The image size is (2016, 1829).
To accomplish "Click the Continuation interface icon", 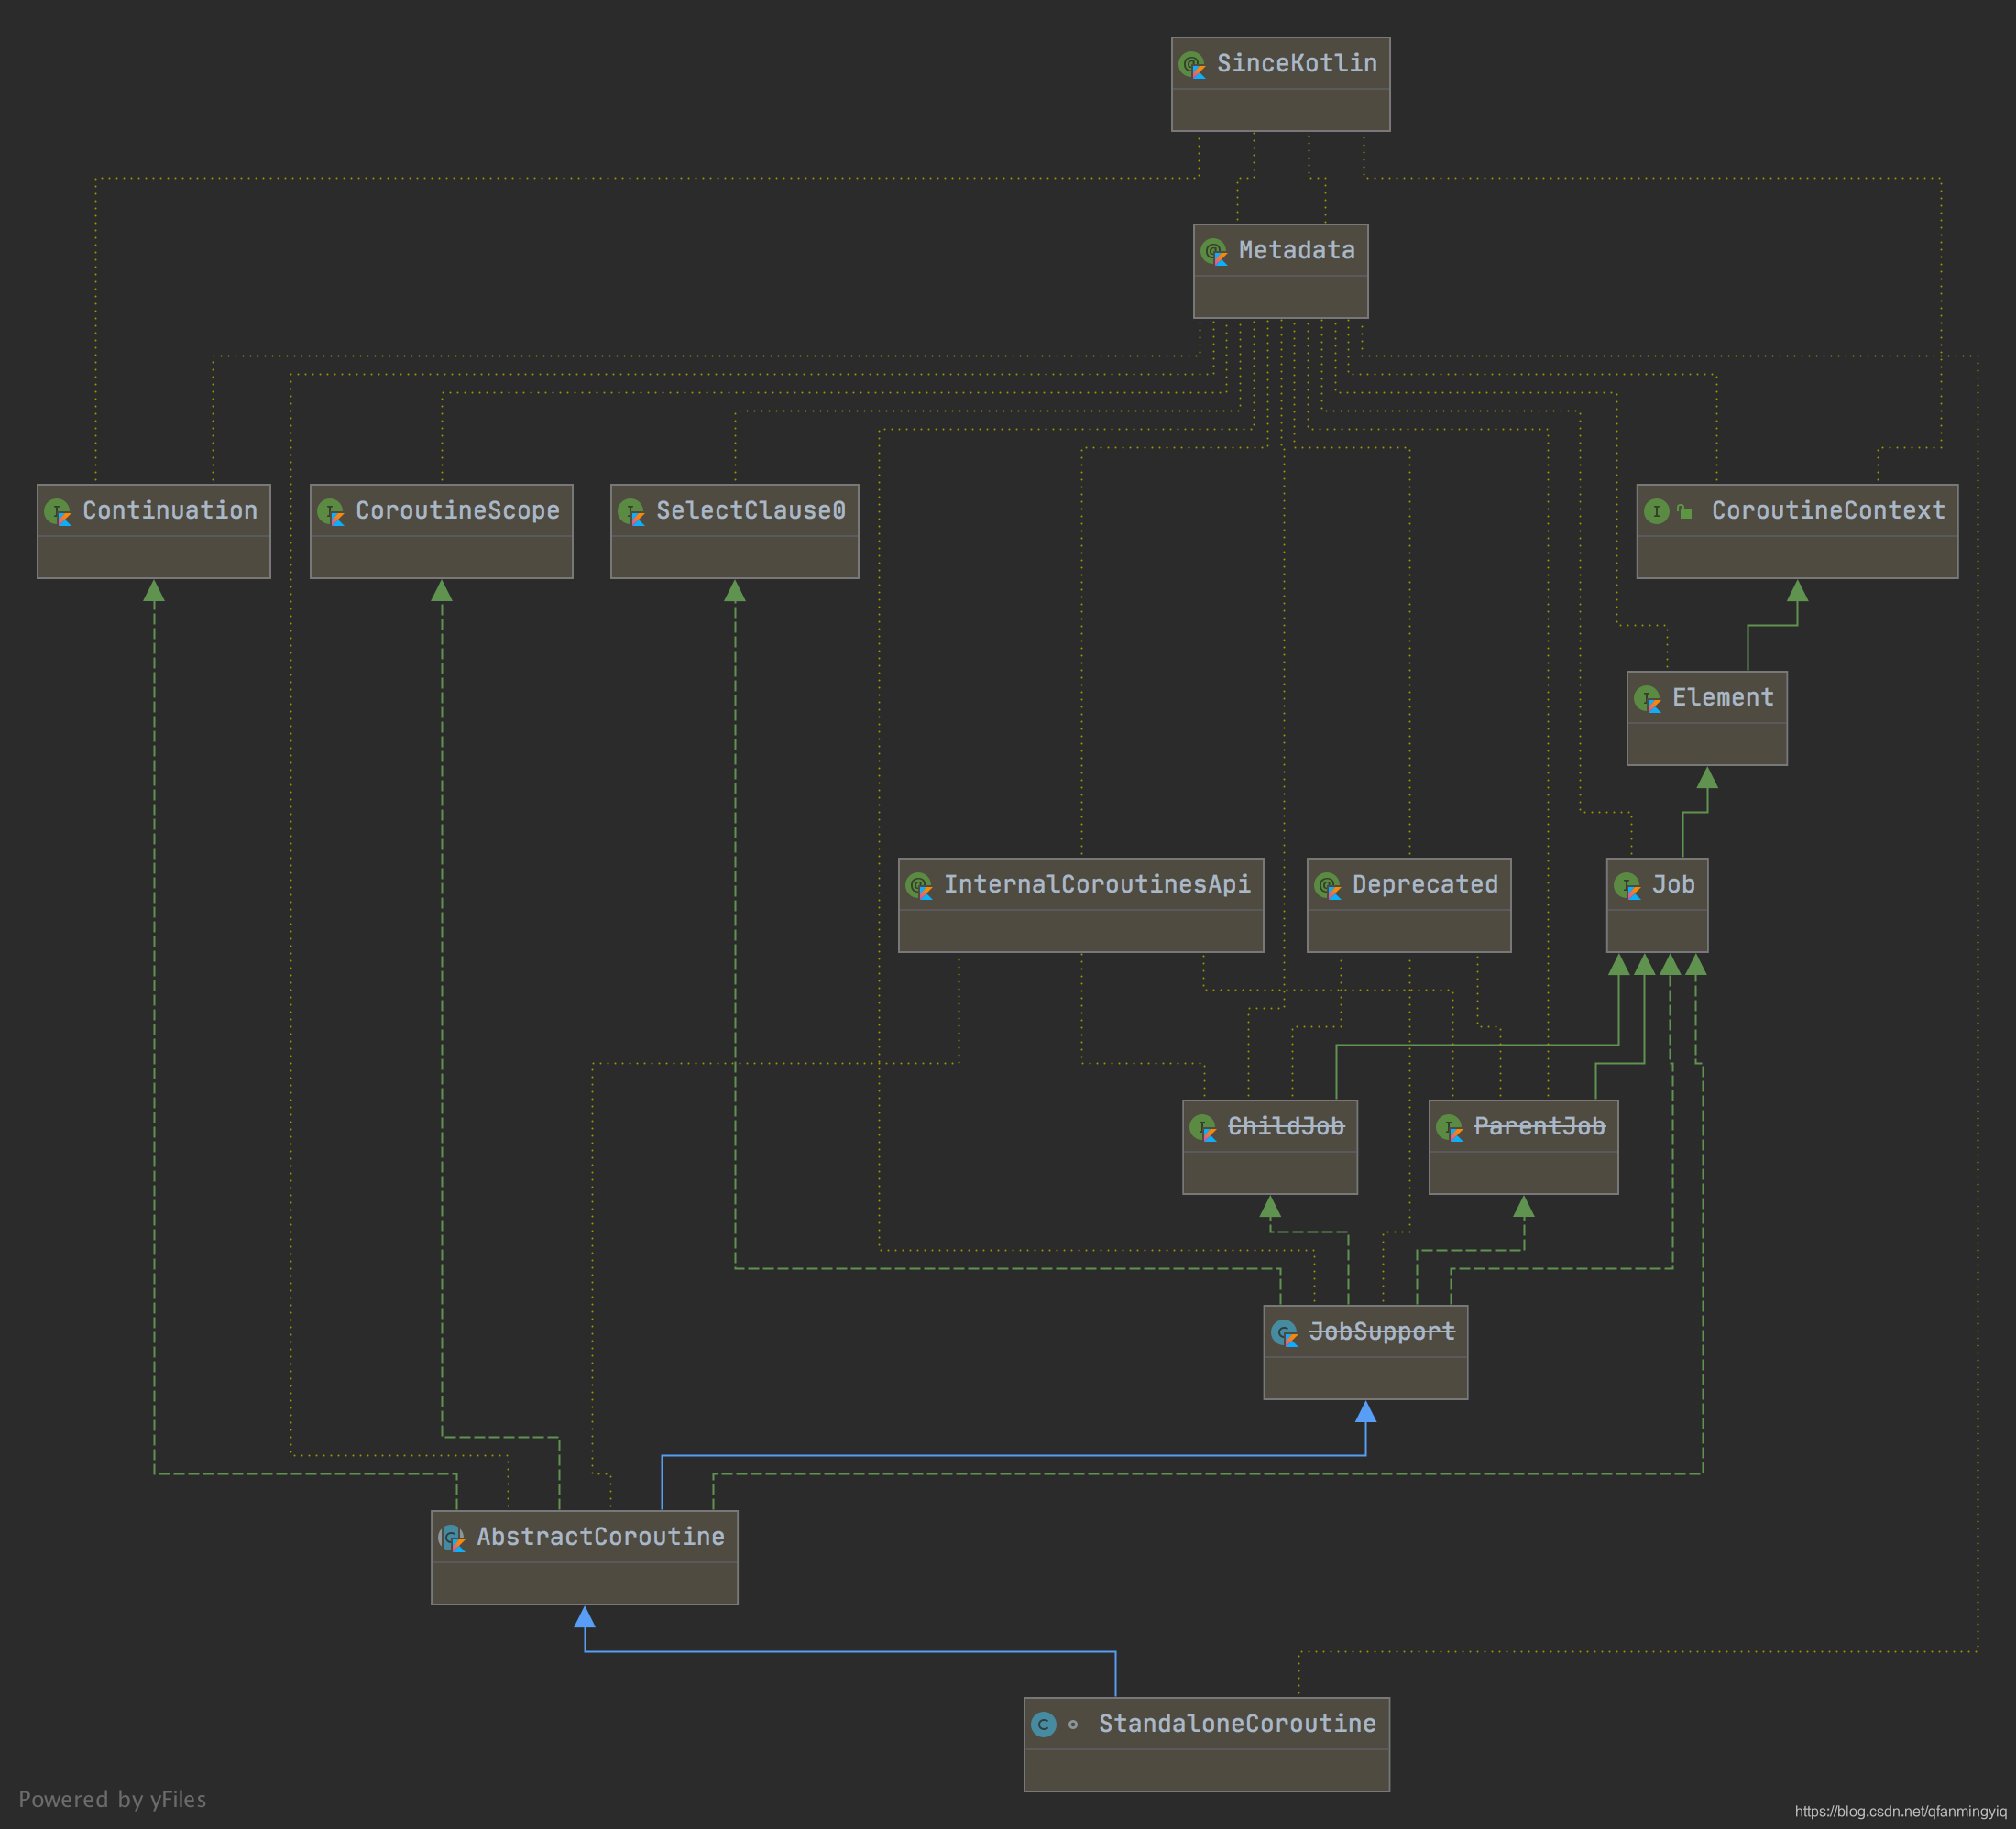I will click(58, 512).
